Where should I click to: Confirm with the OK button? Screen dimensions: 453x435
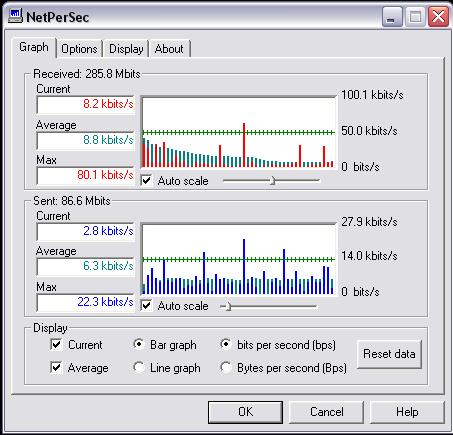click(245, 412)
